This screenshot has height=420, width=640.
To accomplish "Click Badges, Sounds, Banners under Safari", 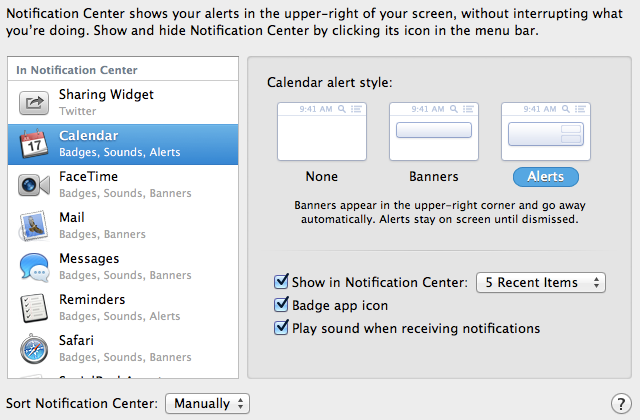I will point(125,357).
